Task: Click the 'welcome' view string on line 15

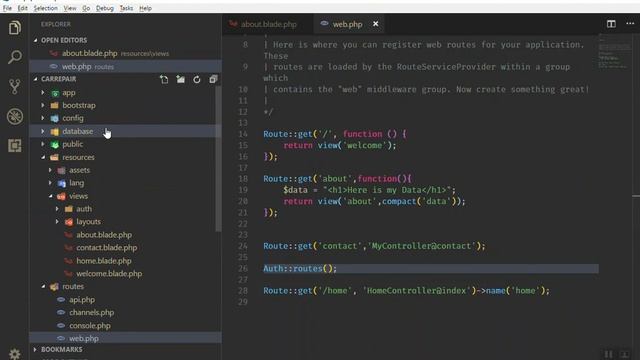Action: click(x=364, y=145)
